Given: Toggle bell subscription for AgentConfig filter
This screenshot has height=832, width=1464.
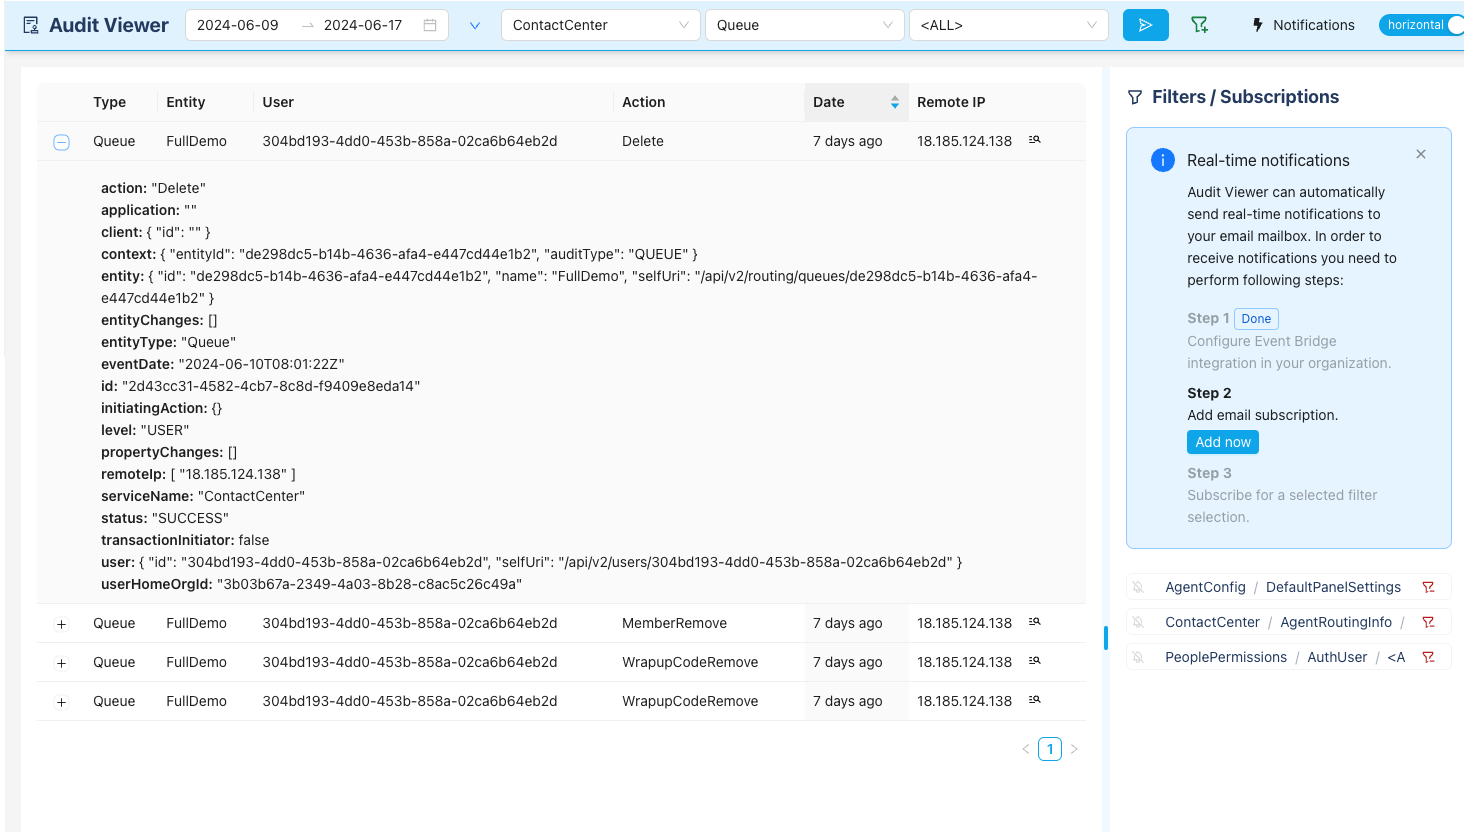Looking at the screenshot, I should [x=1138, y=587].
